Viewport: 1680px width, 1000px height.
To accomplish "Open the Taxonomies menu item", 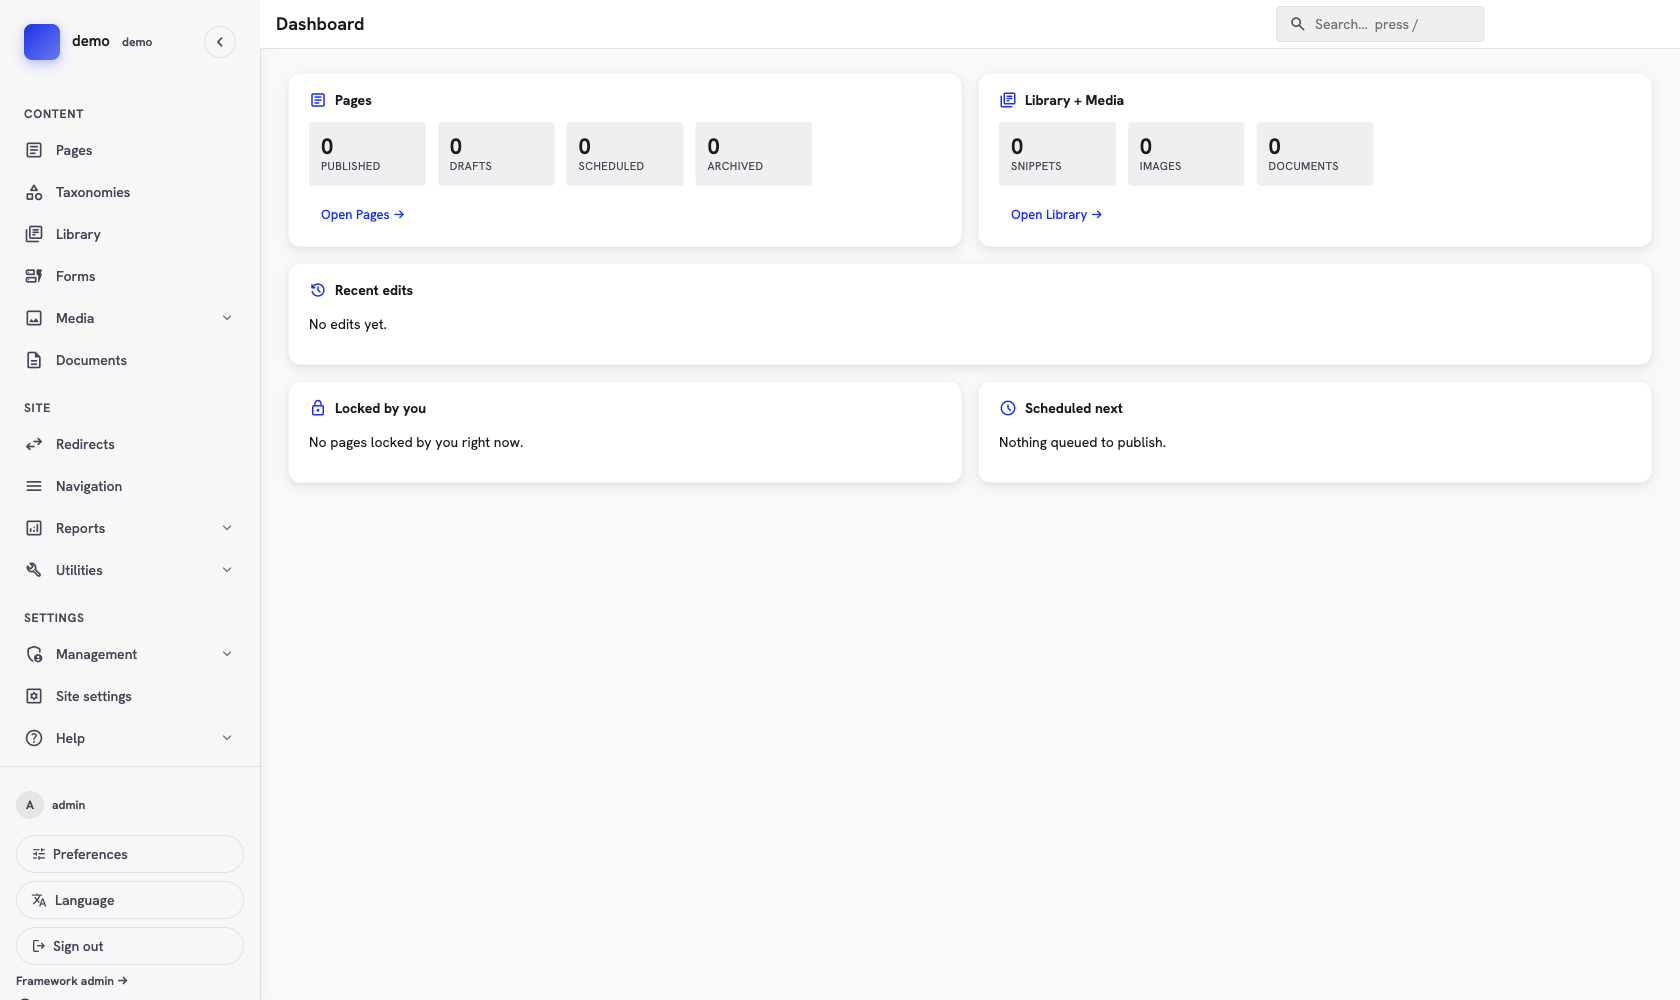I will click(130, 192).
